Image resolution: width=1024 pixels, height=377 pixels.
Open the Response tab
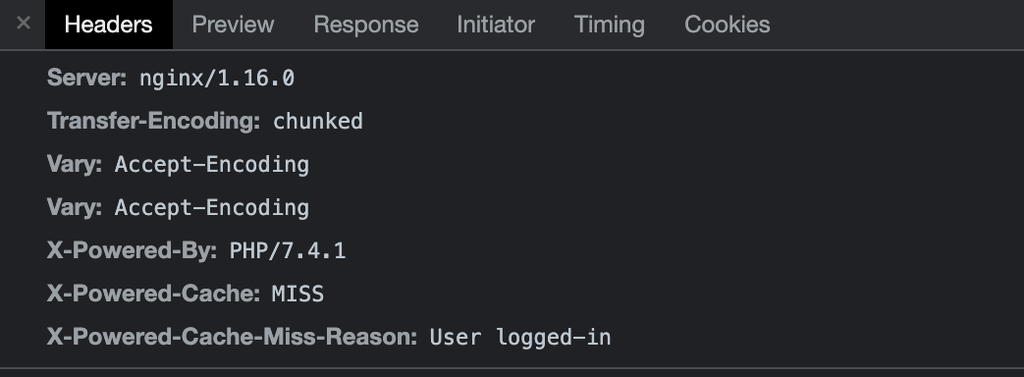tap(366, 25)
